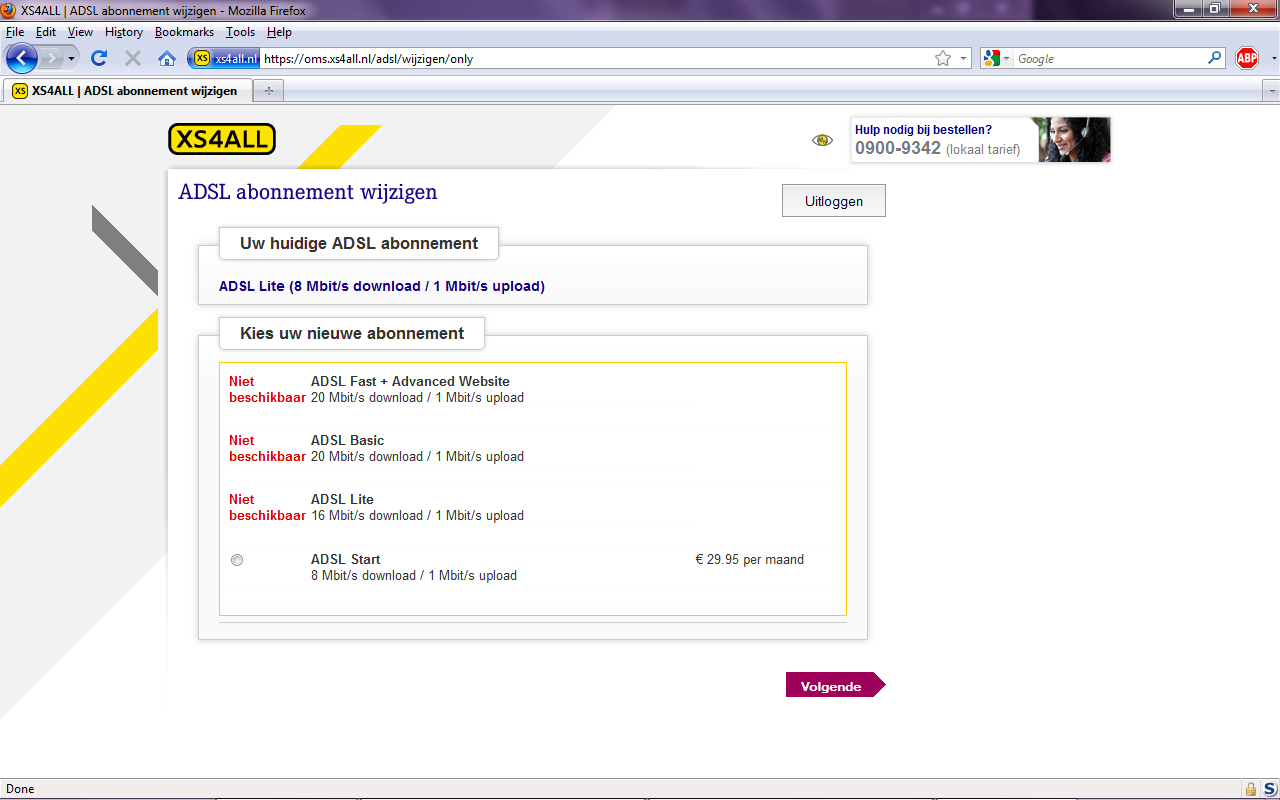Click the search magnifier icon in Google box

click(x=1215, y=58)
